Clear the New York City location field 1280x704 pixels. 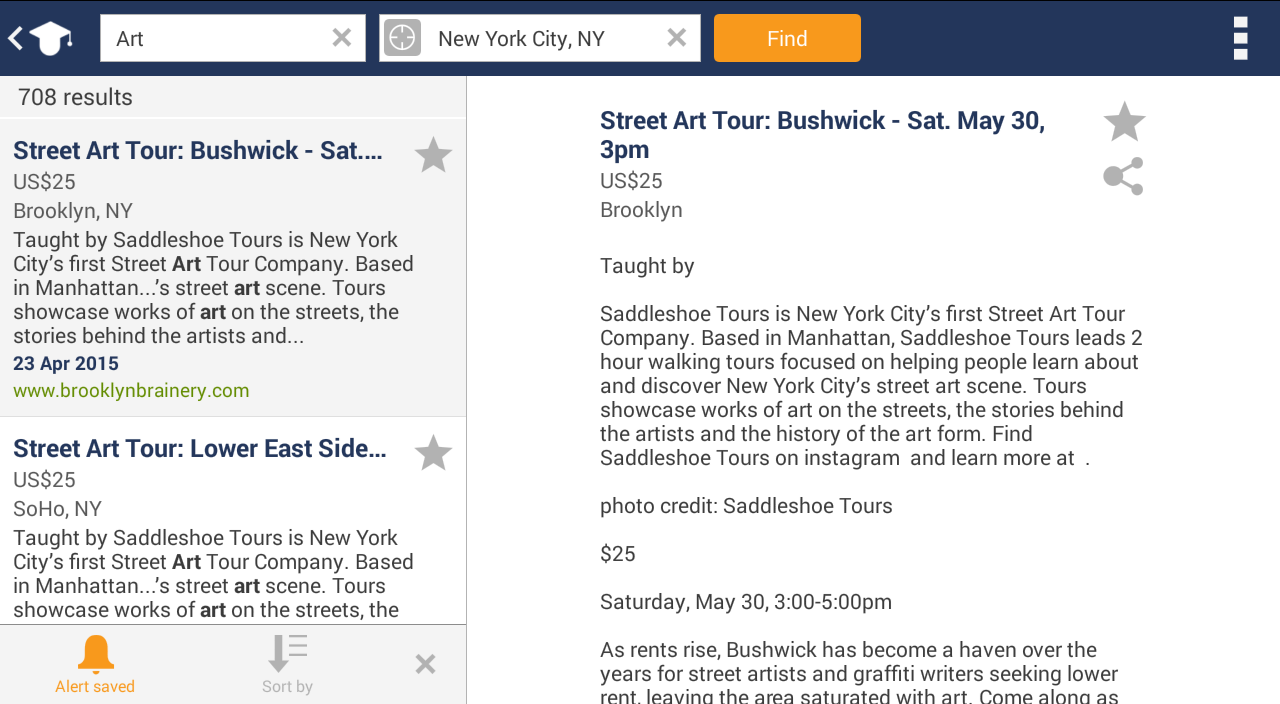pos(677,38)
